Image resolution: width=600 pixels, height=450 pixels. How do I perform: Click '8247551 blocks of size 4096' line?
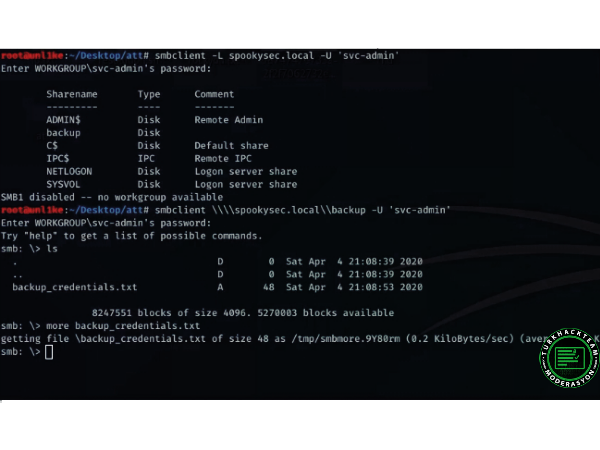(243, 313)
